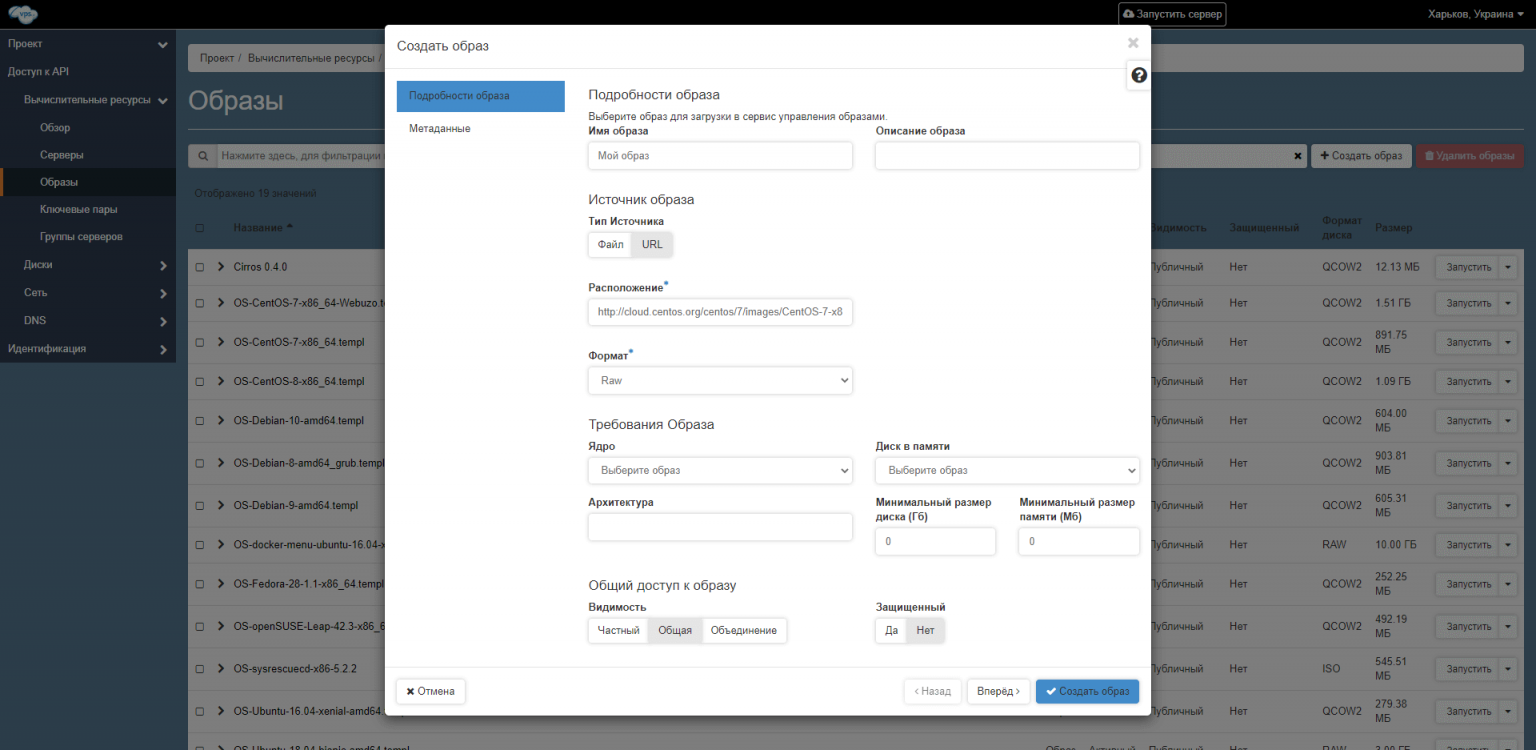Switch to Подробности образа tab
This screenshot has height=750, width=1536.
pyautogui.click(x=481, y=96)
